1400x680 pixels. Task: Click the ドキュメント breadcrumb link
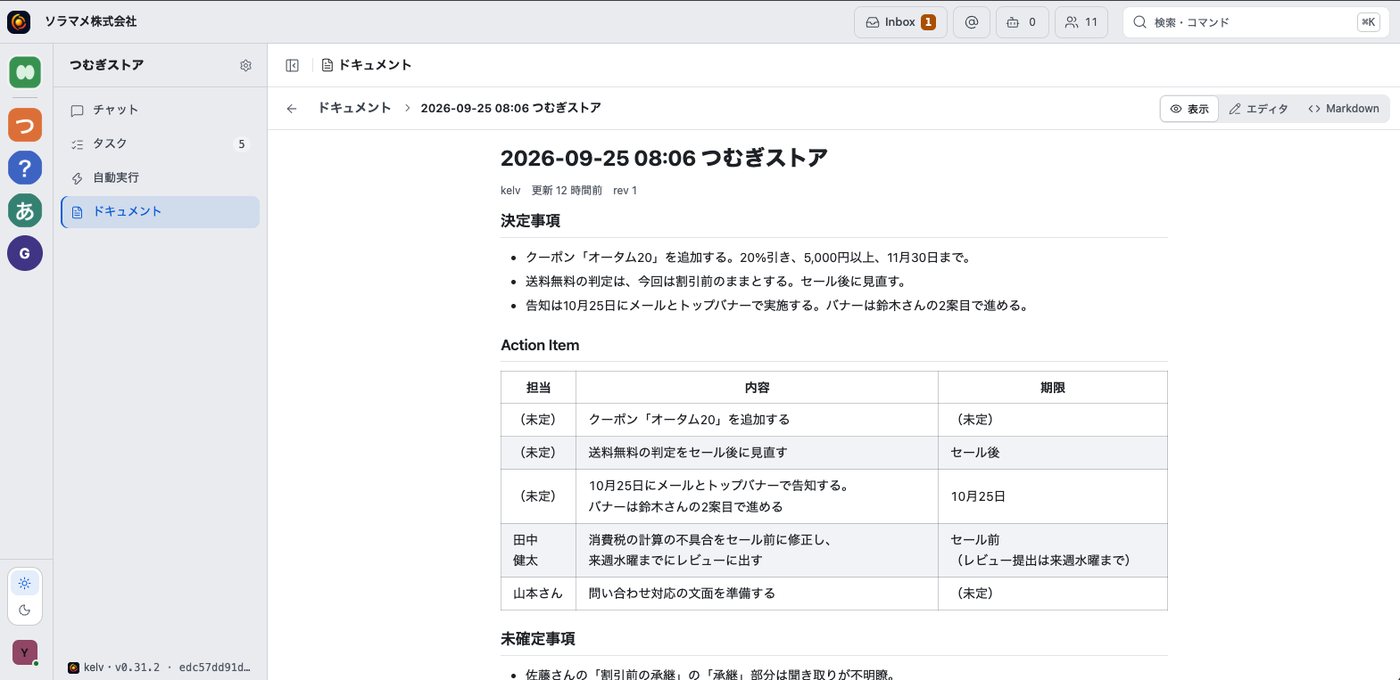(354, 108)
